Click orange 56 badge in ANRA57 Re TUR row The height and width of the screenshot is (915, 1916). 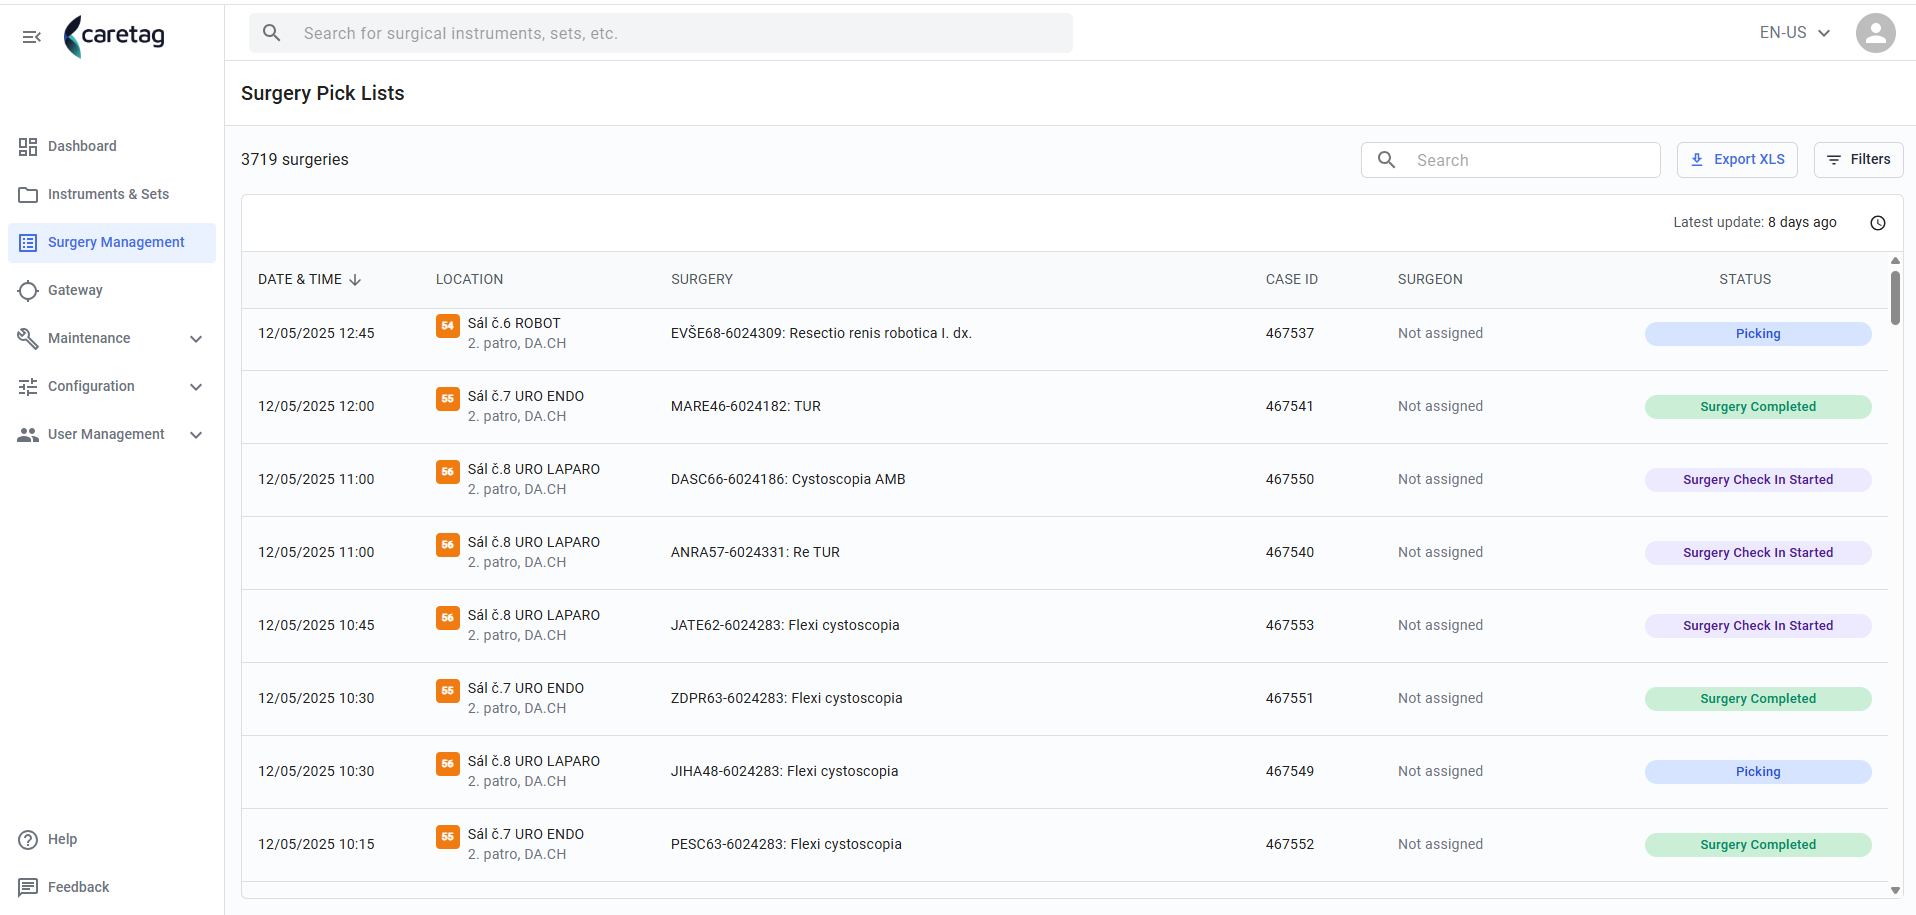[x=448, y=544]
